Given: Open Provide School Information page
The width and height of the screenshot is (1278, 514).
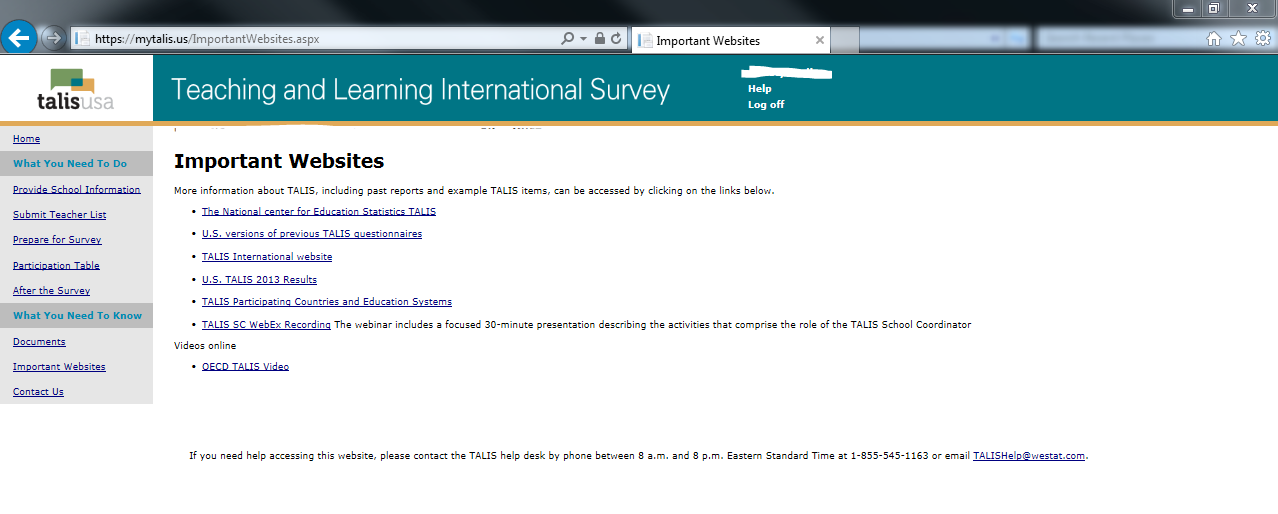Looking at the screenshot, I should (x=77, y=190).
